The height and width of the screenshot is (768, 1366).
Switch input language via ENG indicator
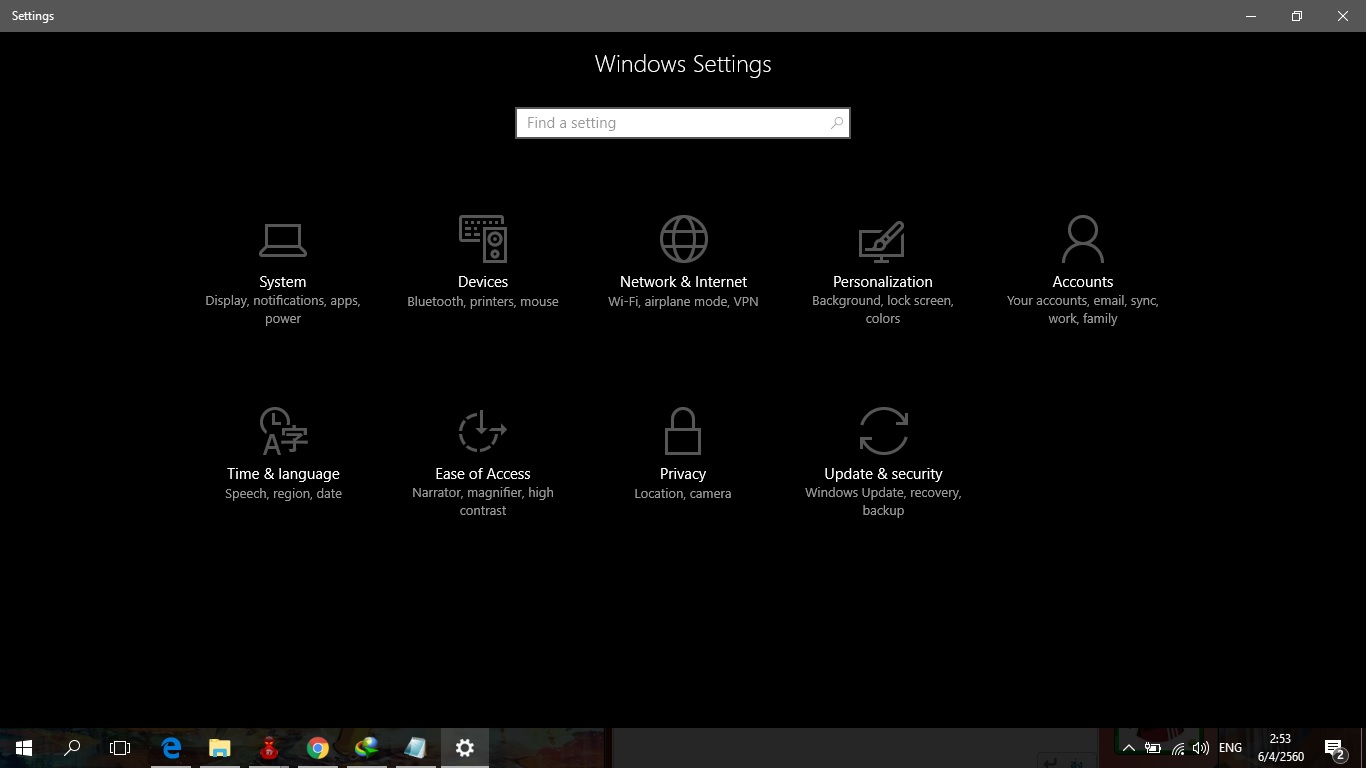point(1231,748)
